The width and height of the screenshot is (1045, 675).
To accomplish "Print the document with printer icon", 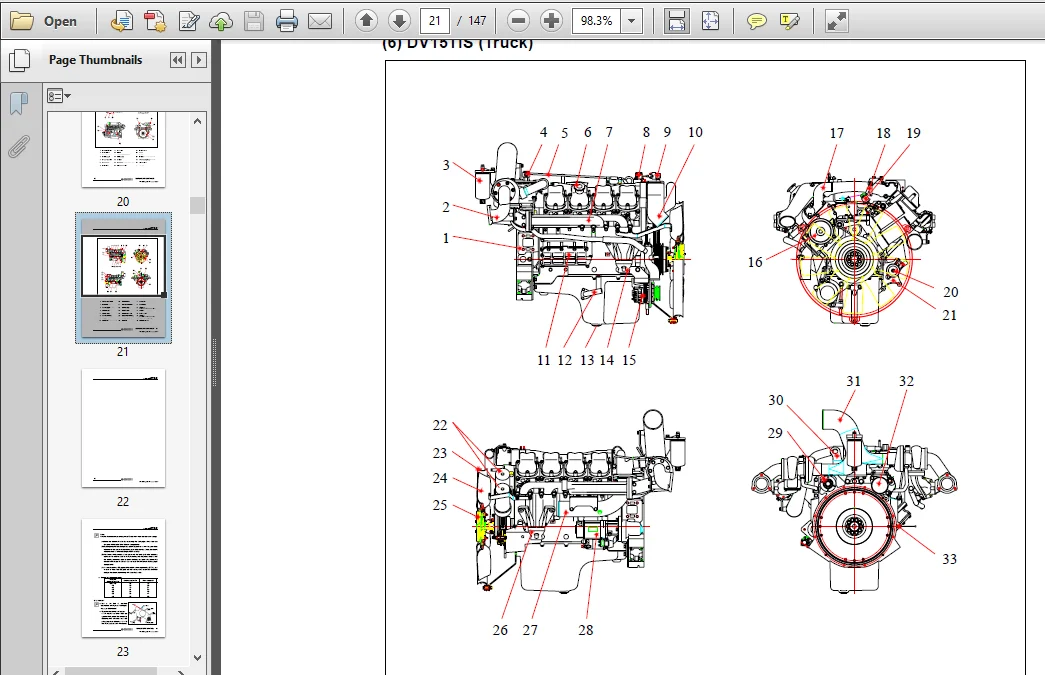I will click(287, 21).
